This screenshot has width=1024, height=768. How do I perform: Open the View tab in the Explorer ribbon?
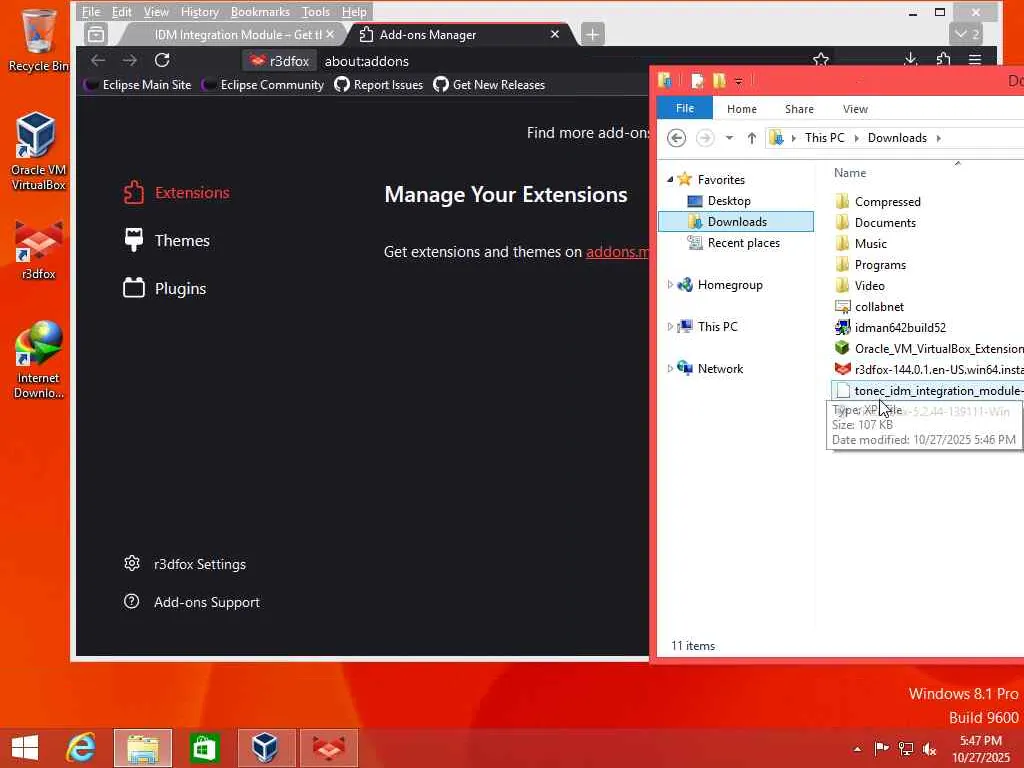pyautogui.click(x=855, y=109)
